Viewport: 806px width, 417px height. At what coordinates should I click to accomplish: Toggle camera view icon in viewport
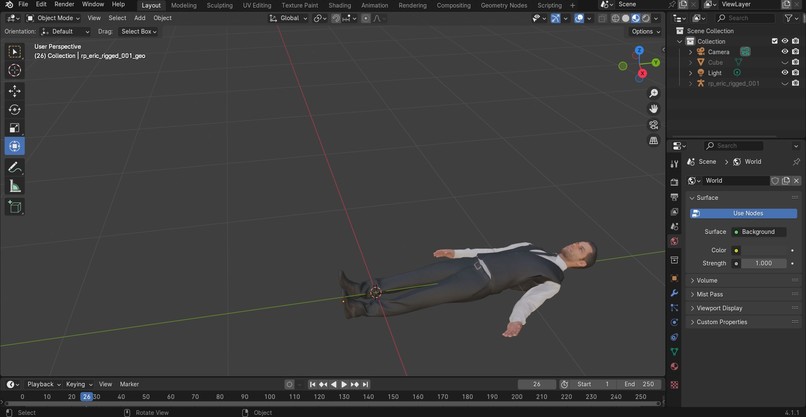[653, 125]
